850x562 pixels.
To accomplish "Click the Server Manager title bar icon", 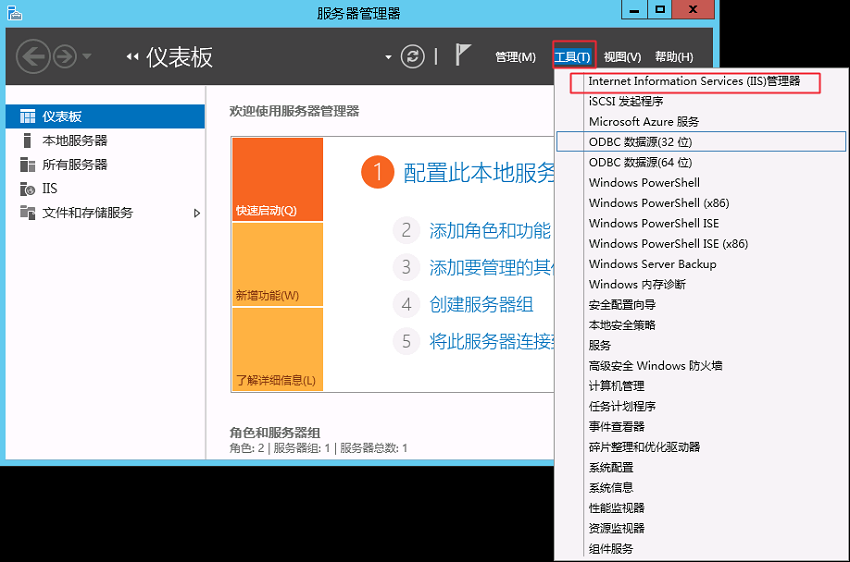I will click(x=15, y=12).
